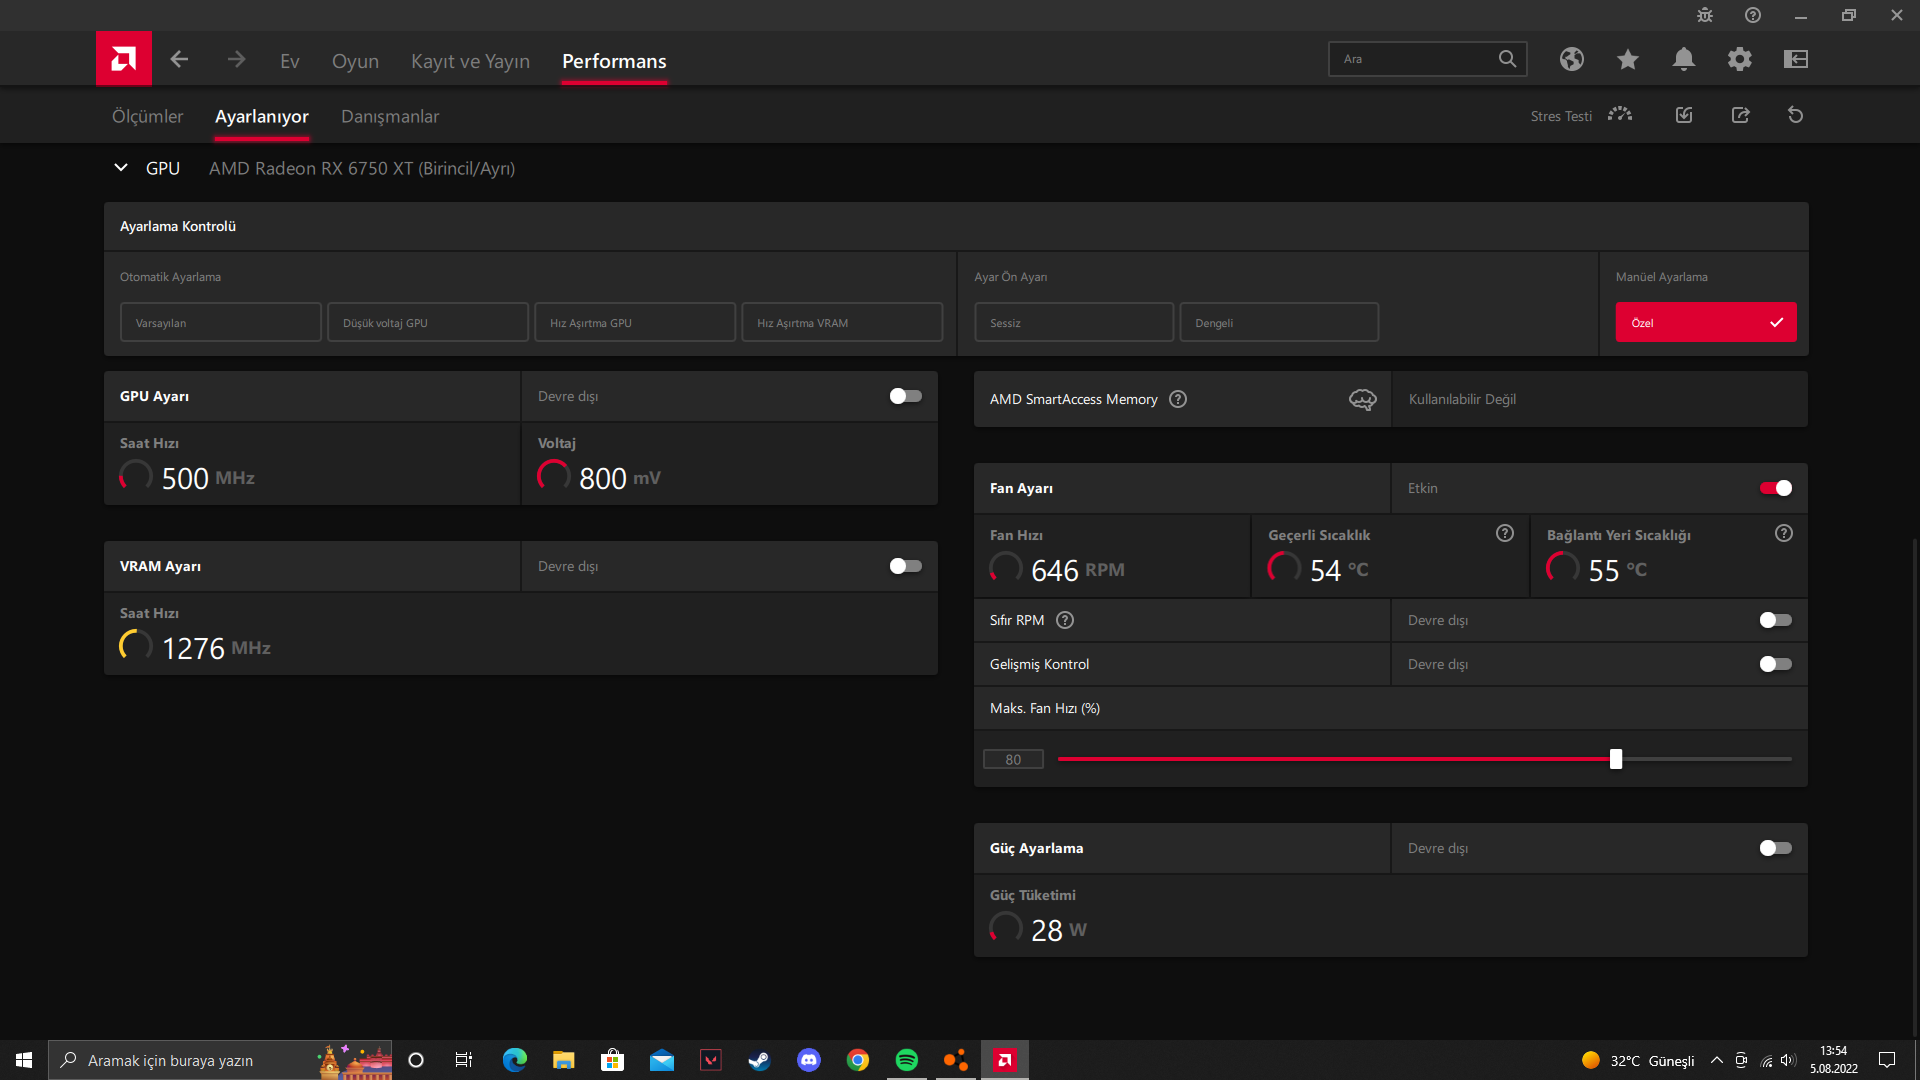Screen dimensions: 1920x1080
Task: Open Geçerli Sıcaklık help icon
Action: click(1505, 533)
